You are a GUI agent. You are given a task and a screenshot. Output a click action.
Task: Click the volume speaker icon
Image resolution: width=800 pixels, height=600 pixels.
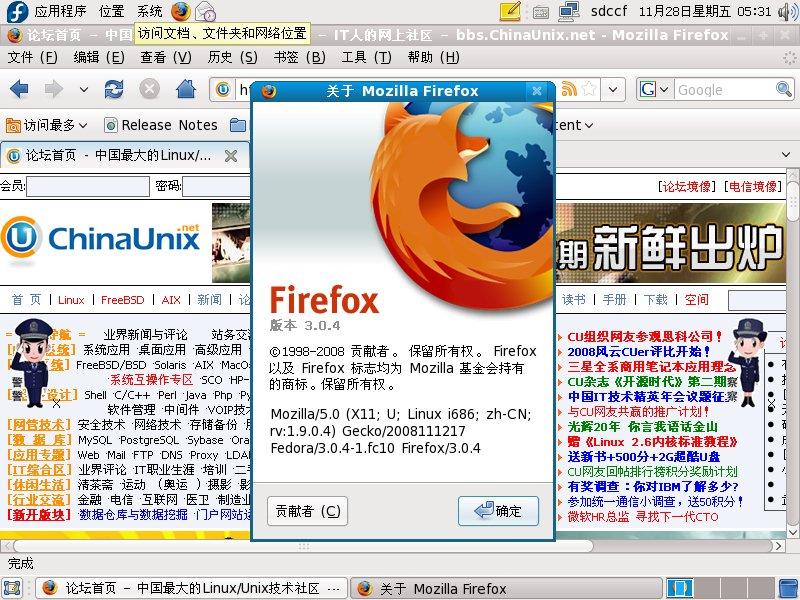[x=788, y=11]
